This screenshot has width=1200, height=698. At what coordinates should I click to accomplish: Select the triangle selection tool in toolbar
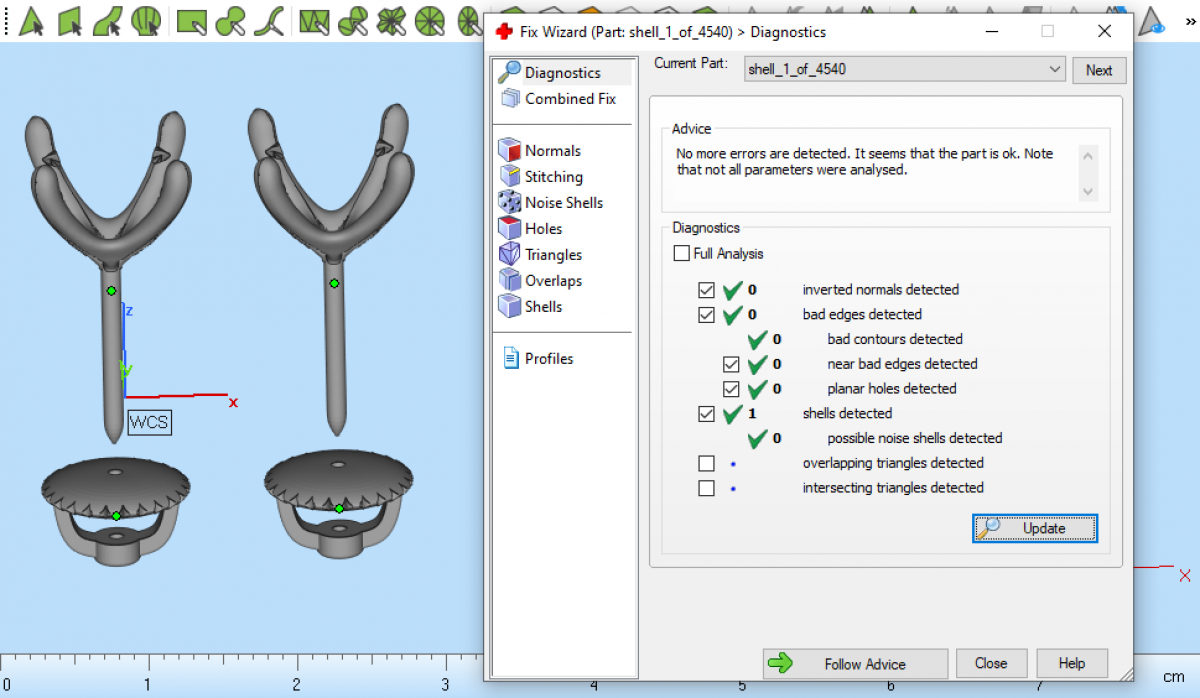pyautogui.click(x=33, y=20)
